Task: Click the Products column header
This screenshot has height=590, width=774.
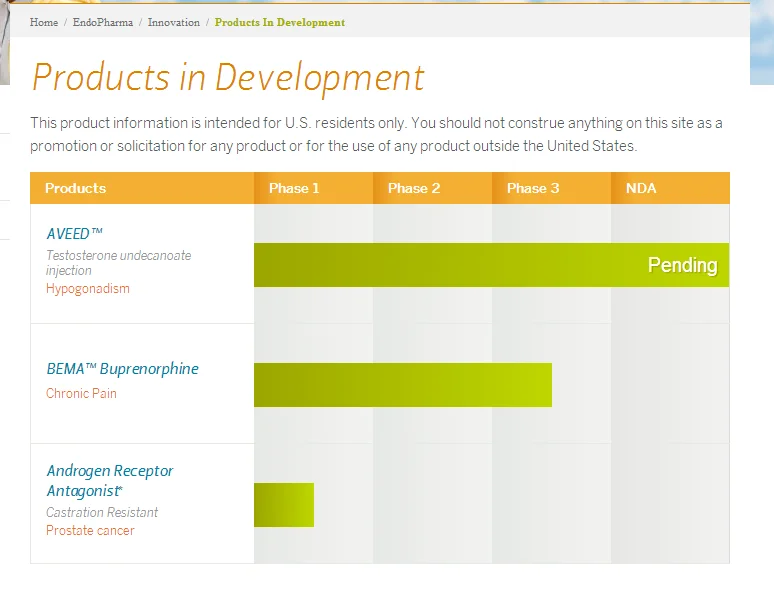Action: pyautogui.click(x=142, y=188)
